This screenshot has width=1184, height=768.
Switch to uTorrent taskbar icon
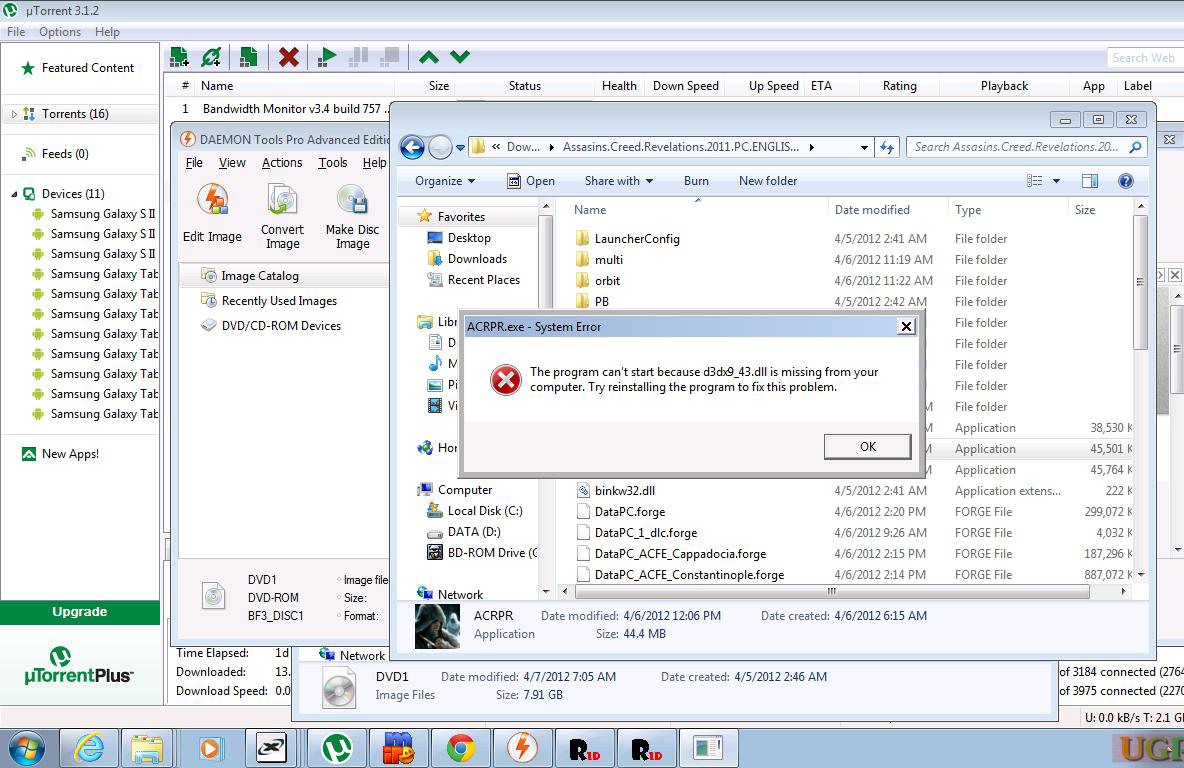pos(337,749)
